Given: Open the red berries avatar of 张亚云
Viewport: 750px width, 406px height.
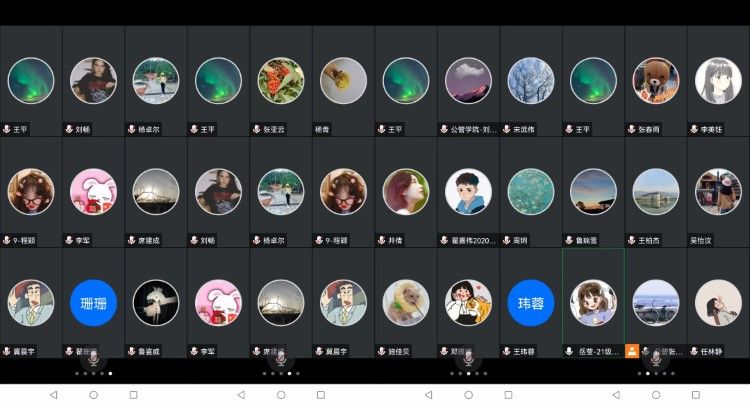Looking at the screenshot, I should (x=281, y=81).
